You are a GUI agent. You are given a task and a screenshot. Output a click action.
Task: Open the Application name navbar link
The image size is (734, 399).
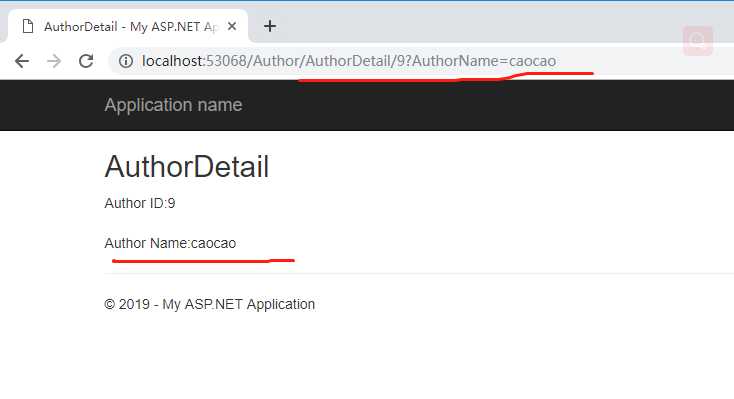tap(173, 105)
